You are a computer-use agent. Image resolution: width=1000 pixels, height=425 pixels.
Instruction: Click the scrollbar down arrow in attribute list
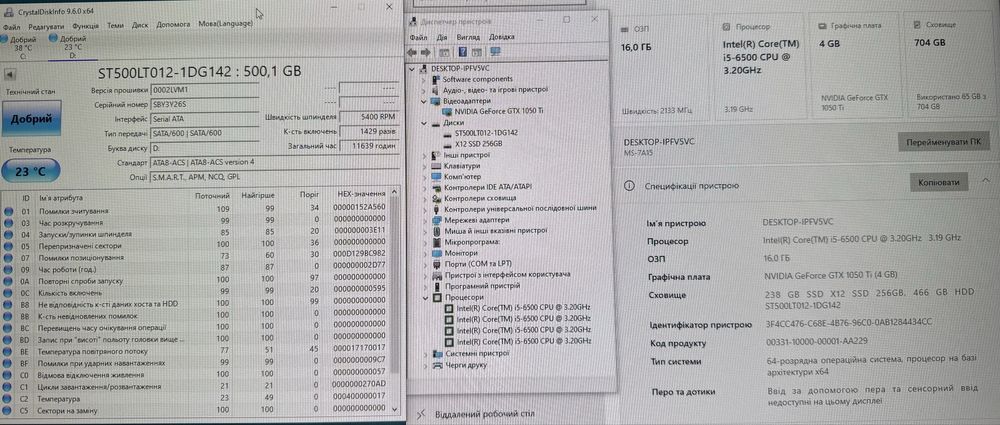394,408
